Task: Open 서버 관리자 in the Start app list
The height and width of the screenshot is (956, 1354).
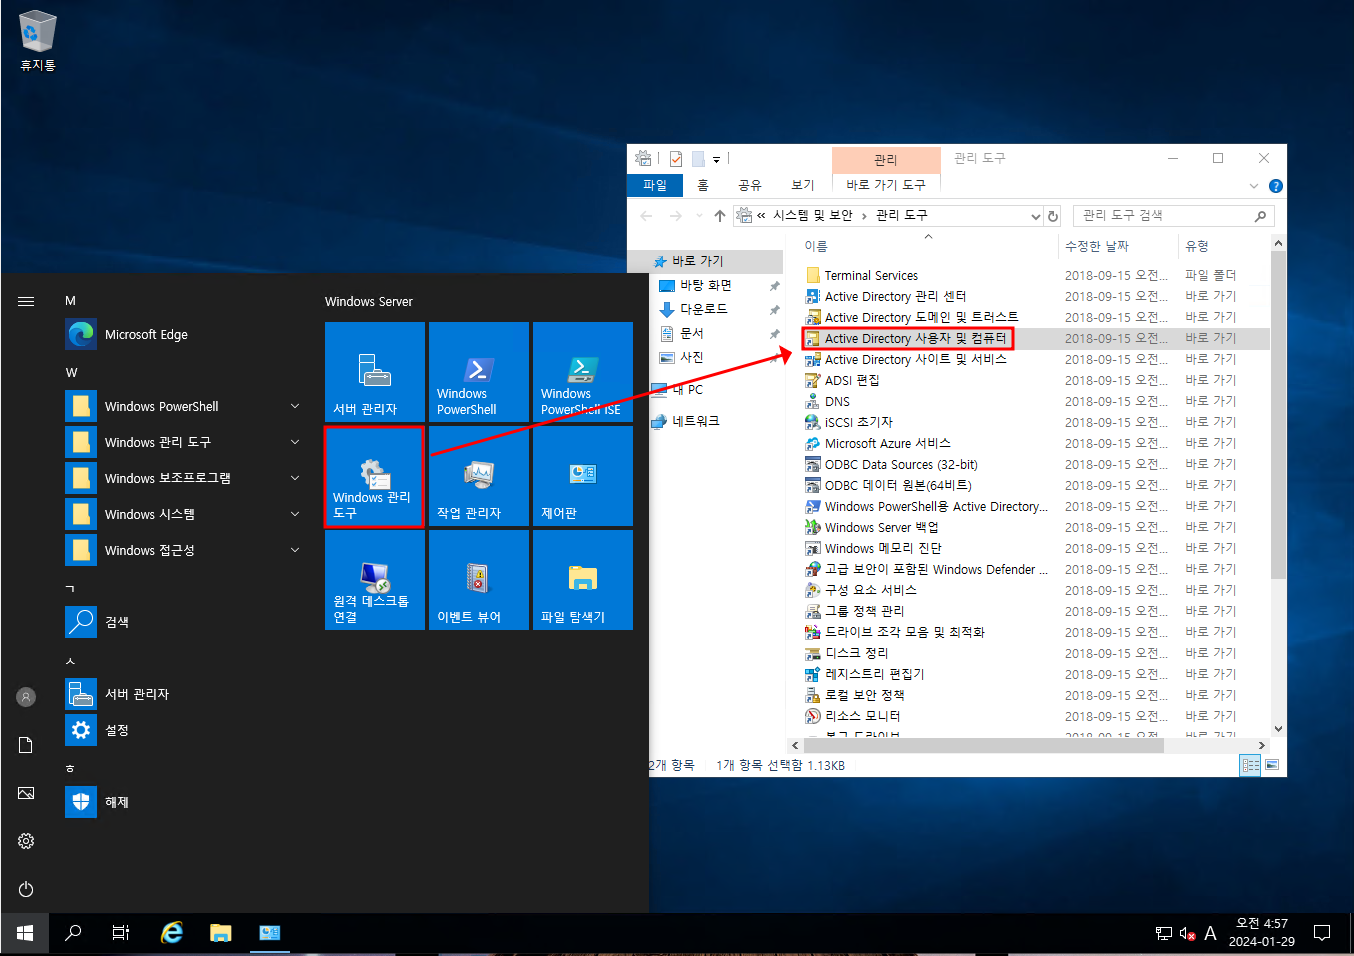Action: (185, 694)
